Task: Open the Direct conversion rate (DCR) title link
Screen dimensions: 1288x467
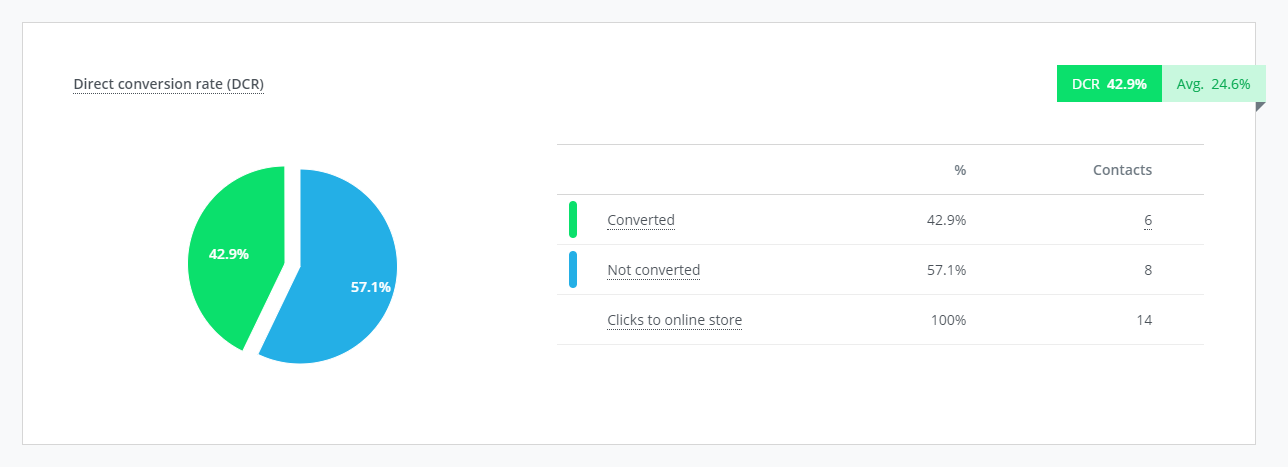Action: click(x=169, y=84)
